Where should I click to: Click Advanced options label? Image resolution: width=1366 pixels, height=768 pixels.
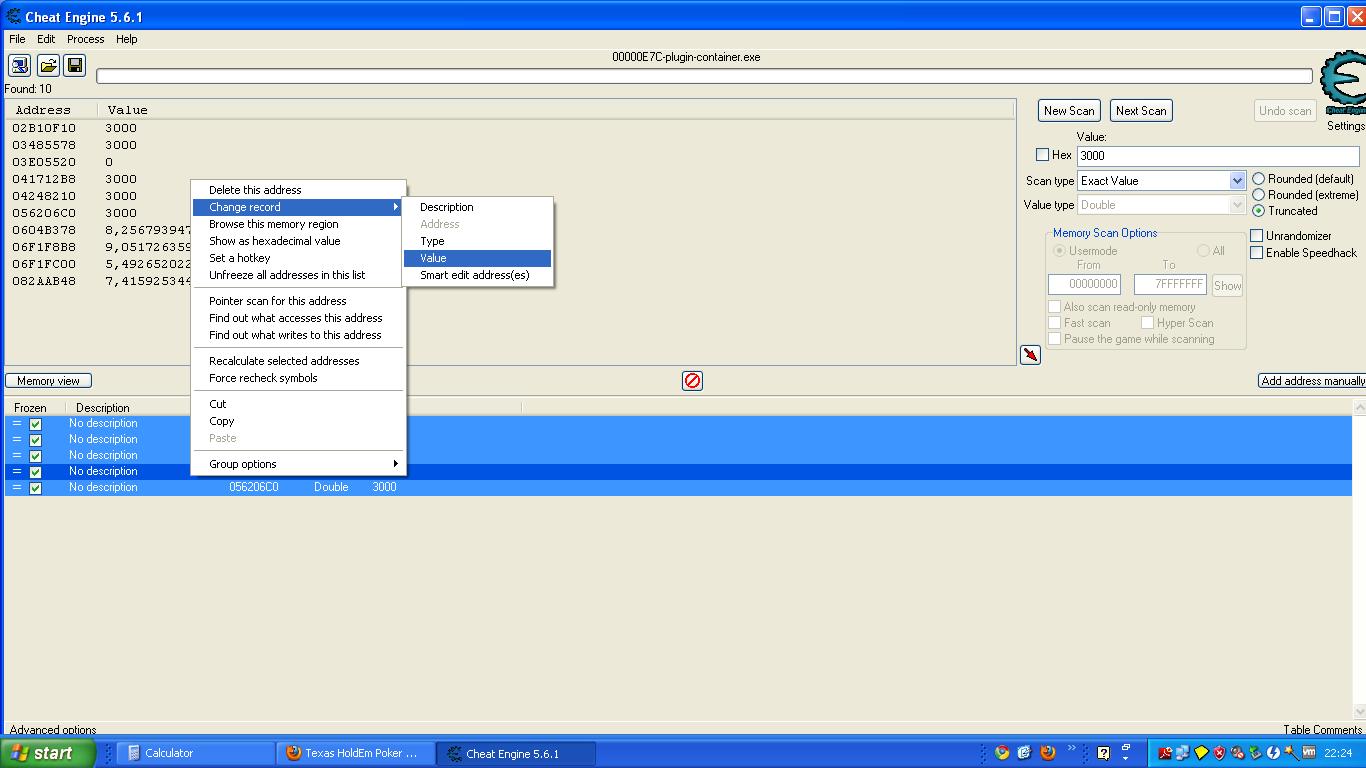(53, 730)
